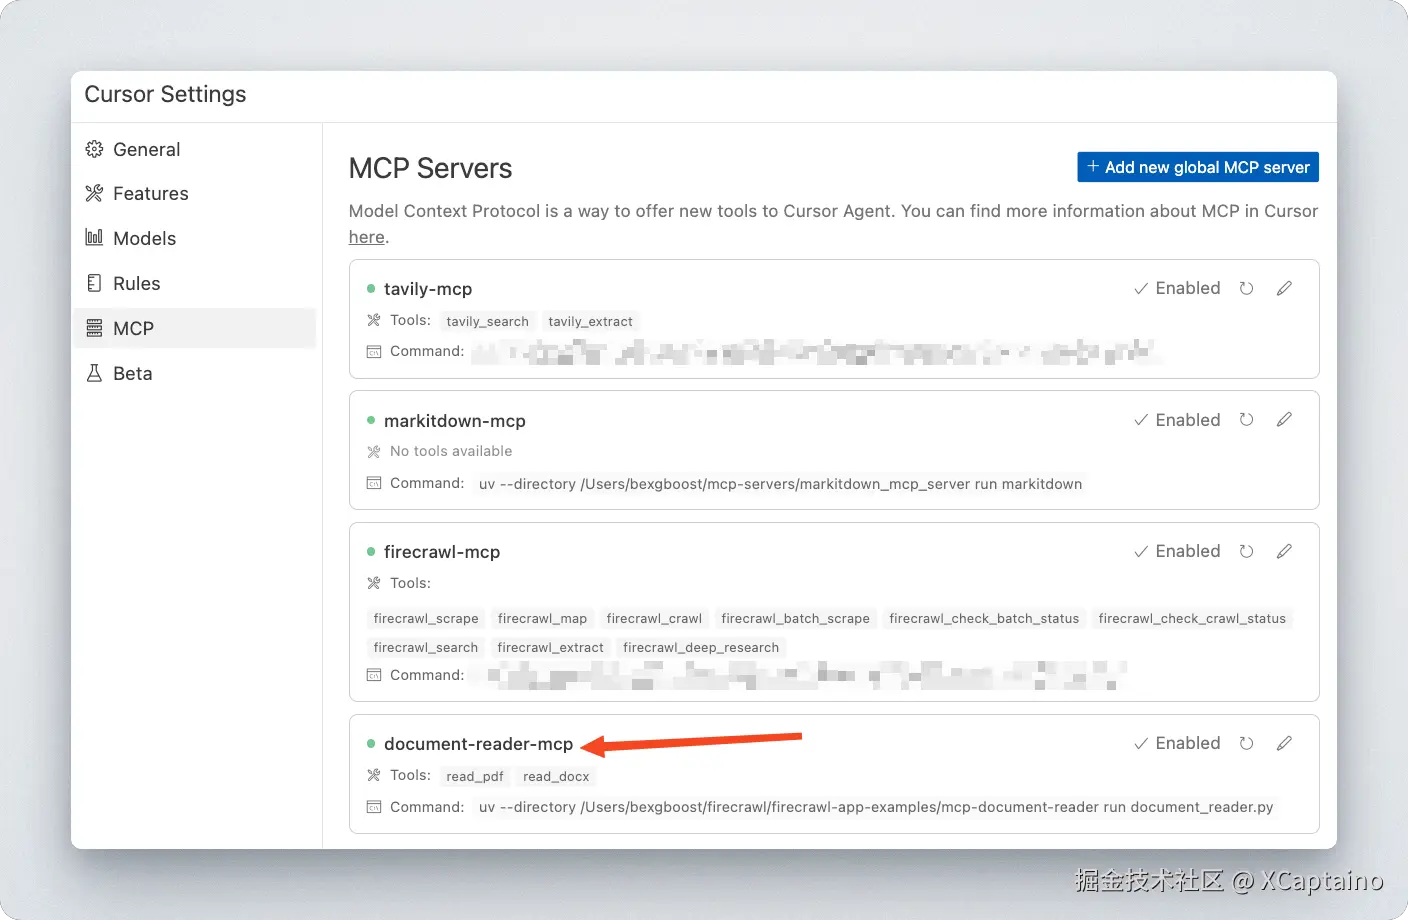Click the Models bar-chart icon

coord(94,238)
